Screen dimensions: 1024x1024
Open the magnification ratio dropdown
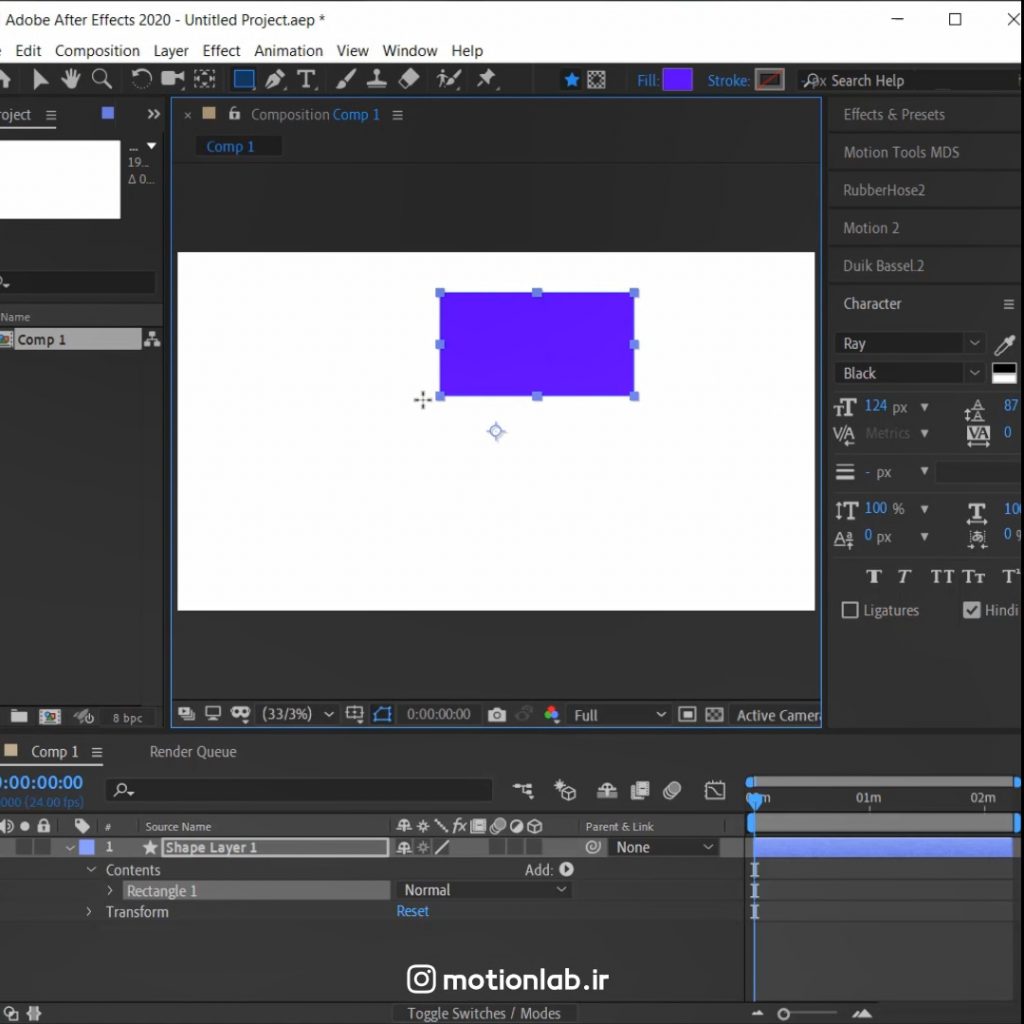pyautogui.click(x=298, y=714)
